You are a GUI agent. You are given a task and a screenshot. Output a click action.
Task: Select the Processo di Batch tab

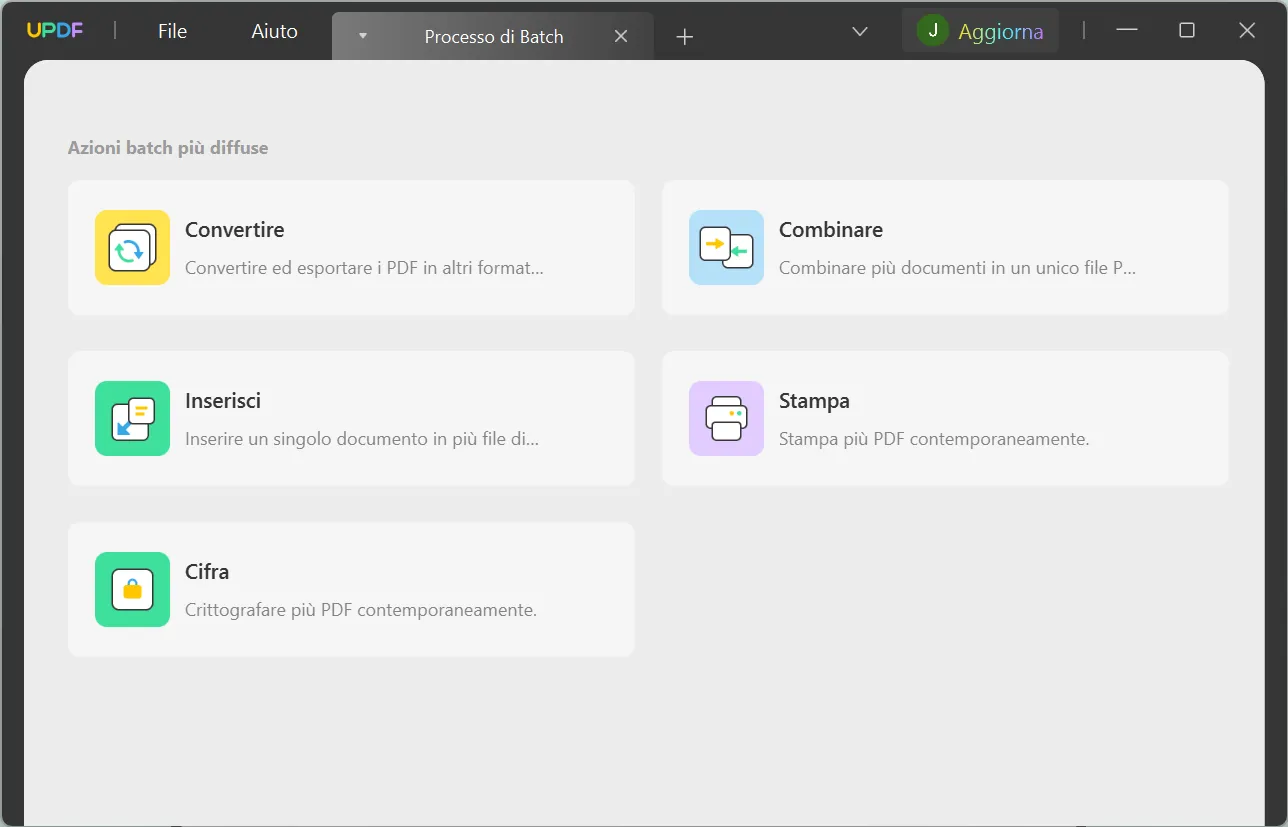(x=494, y=36)
